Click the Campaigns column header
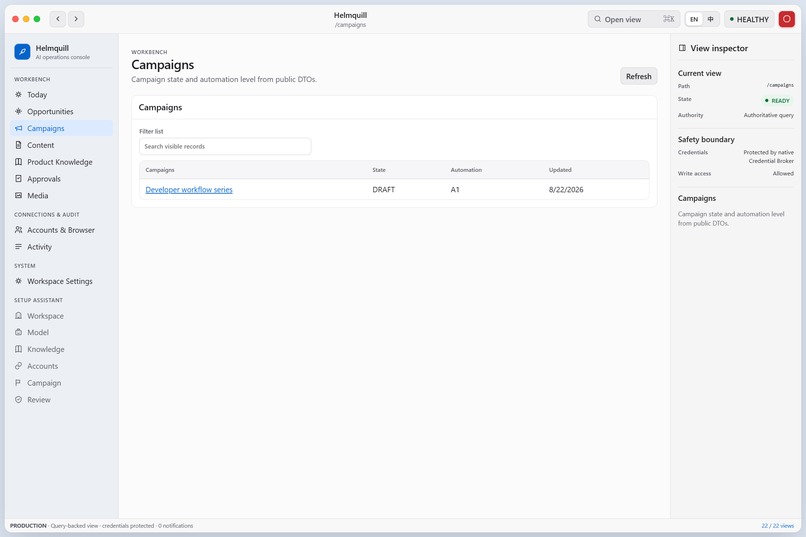The height and width of the screenshot is (537, 806). coord(160,170)
